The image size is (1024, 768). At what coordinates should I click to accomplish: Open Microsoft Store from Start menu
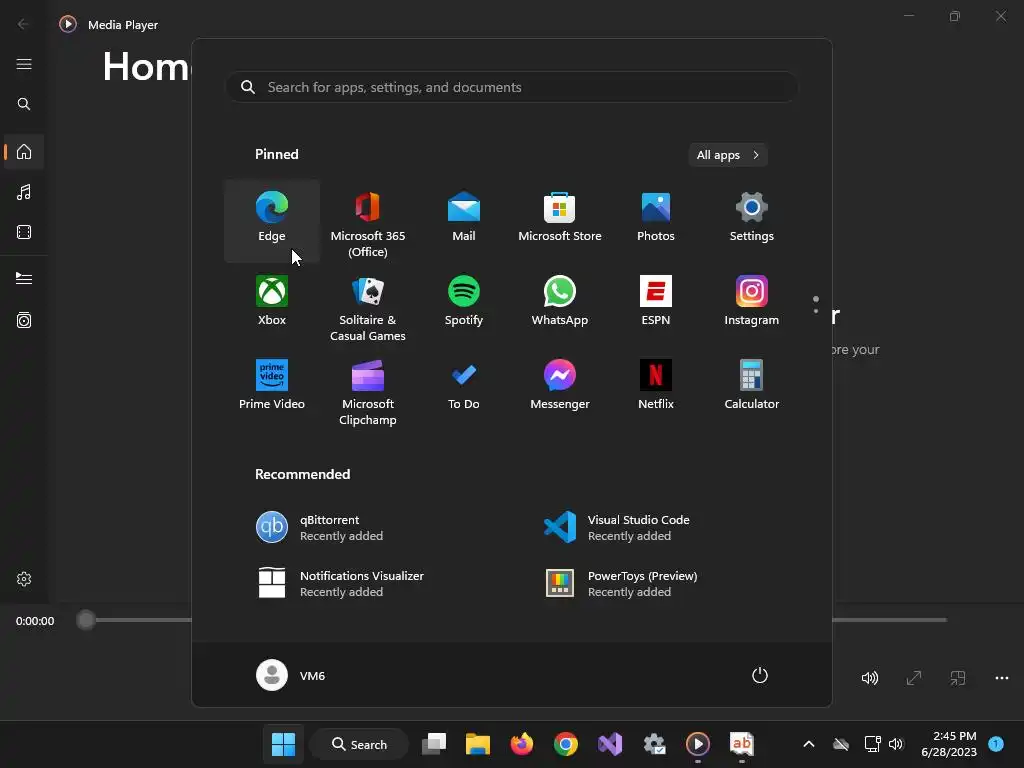coord(560,221)
